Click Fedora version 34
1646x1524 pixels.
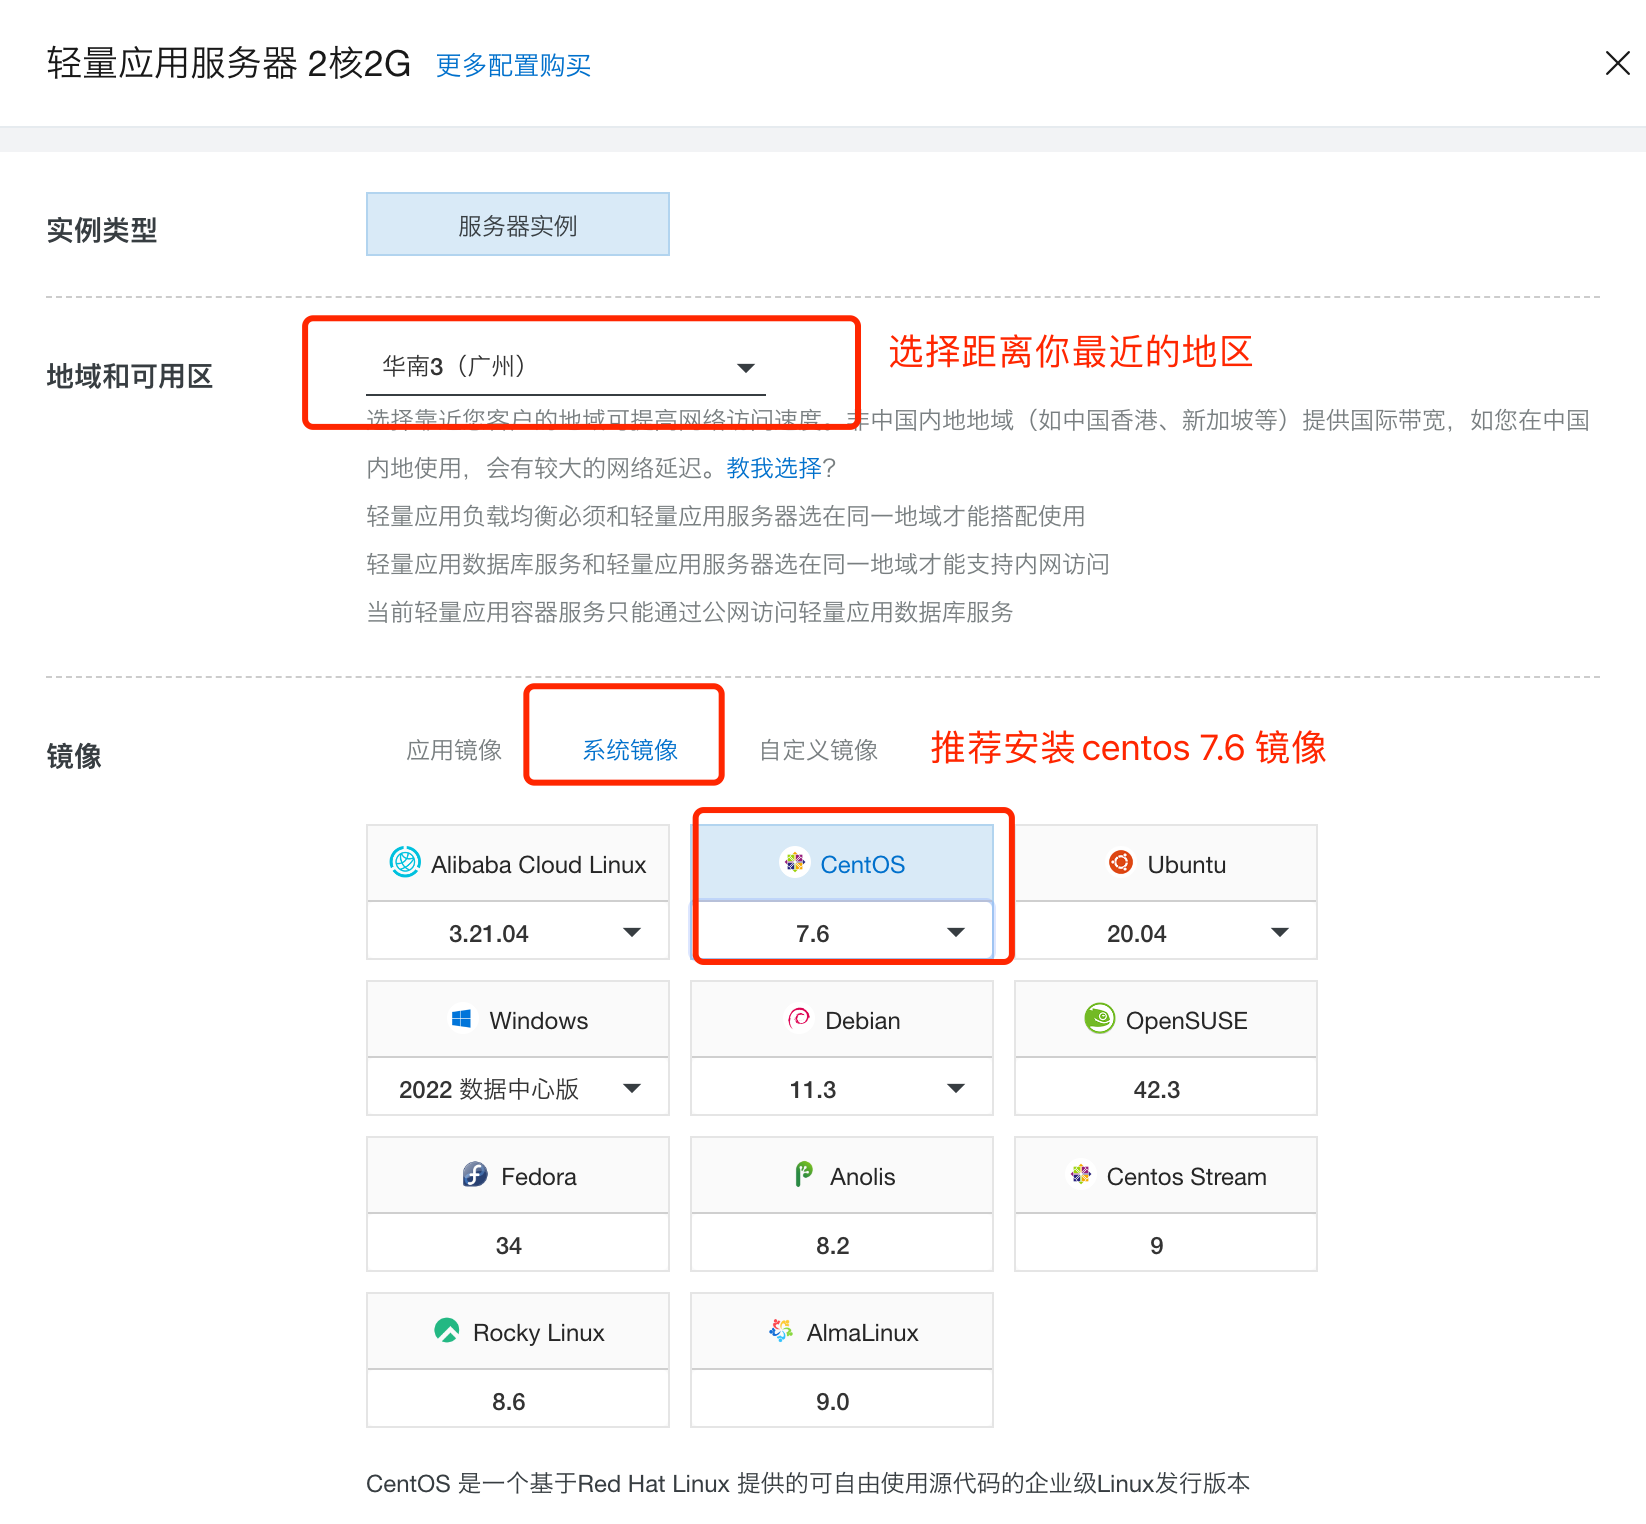518,1245
